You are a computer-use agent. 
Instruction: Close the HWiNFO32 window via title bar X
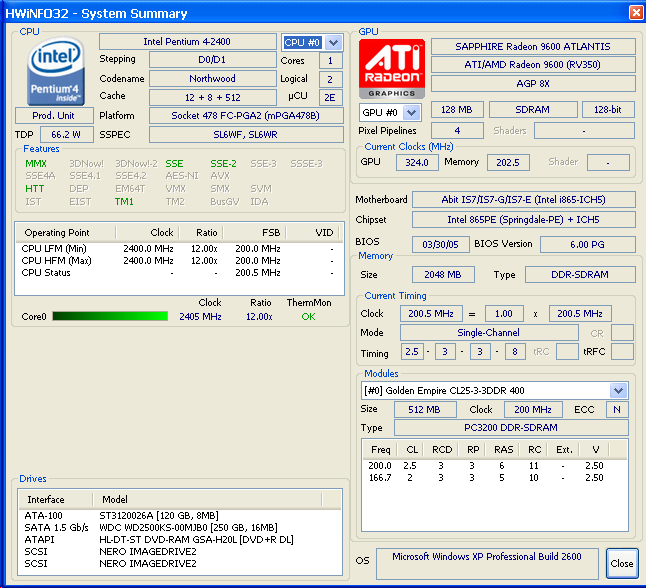pyautogui.click(x=636, y=13)
